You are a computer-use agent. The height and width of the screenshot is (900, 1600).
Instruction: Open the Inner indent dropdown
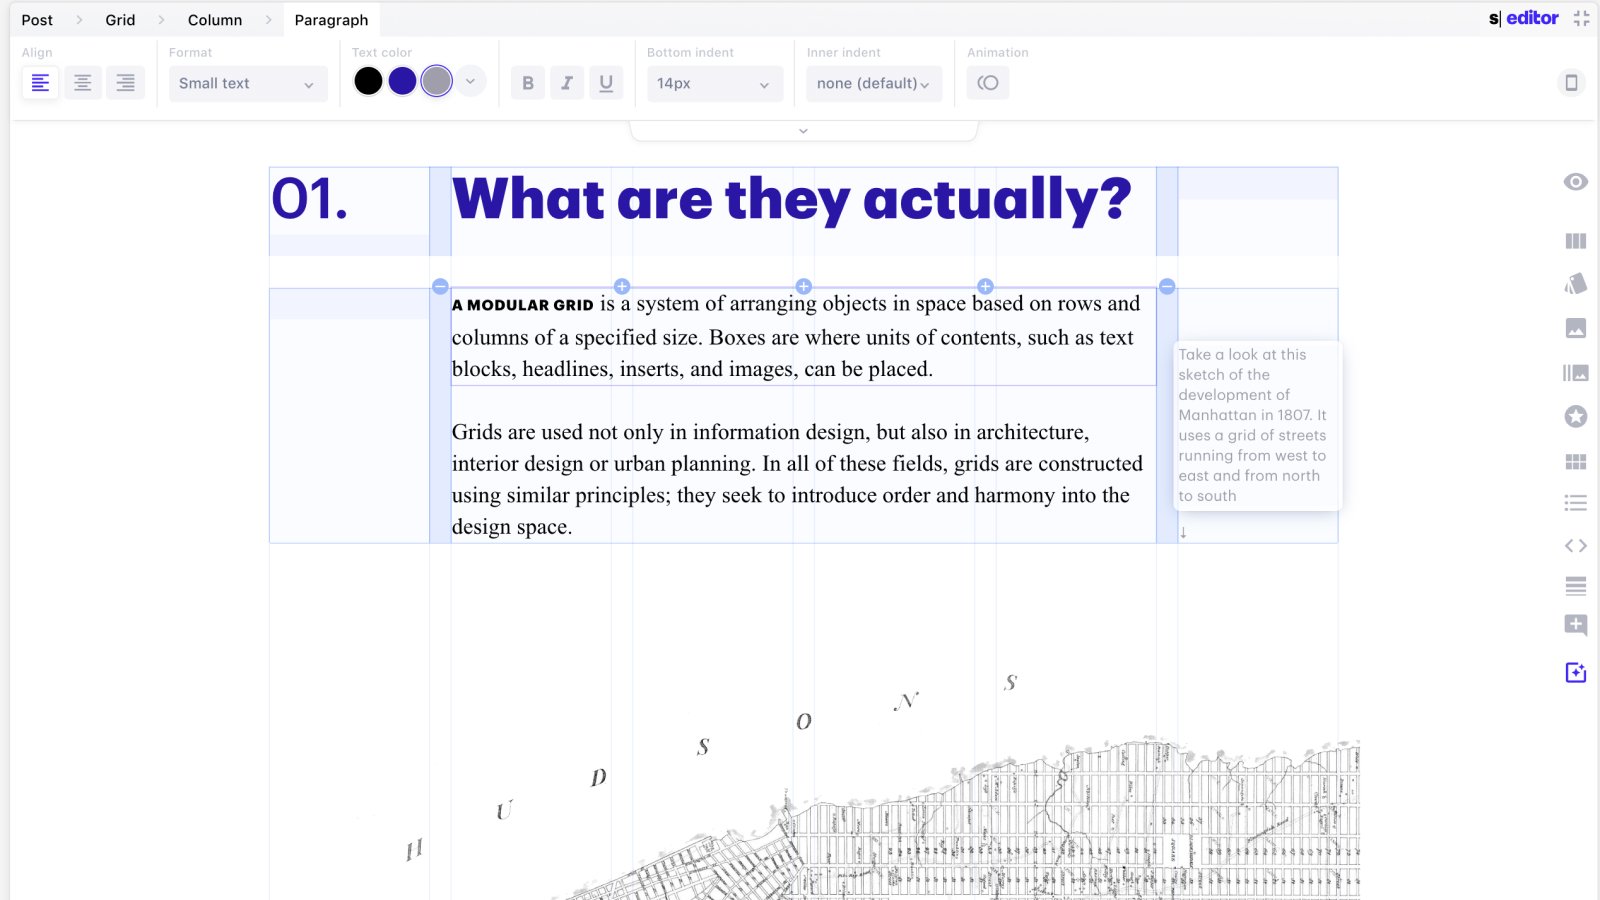[873, 83]
